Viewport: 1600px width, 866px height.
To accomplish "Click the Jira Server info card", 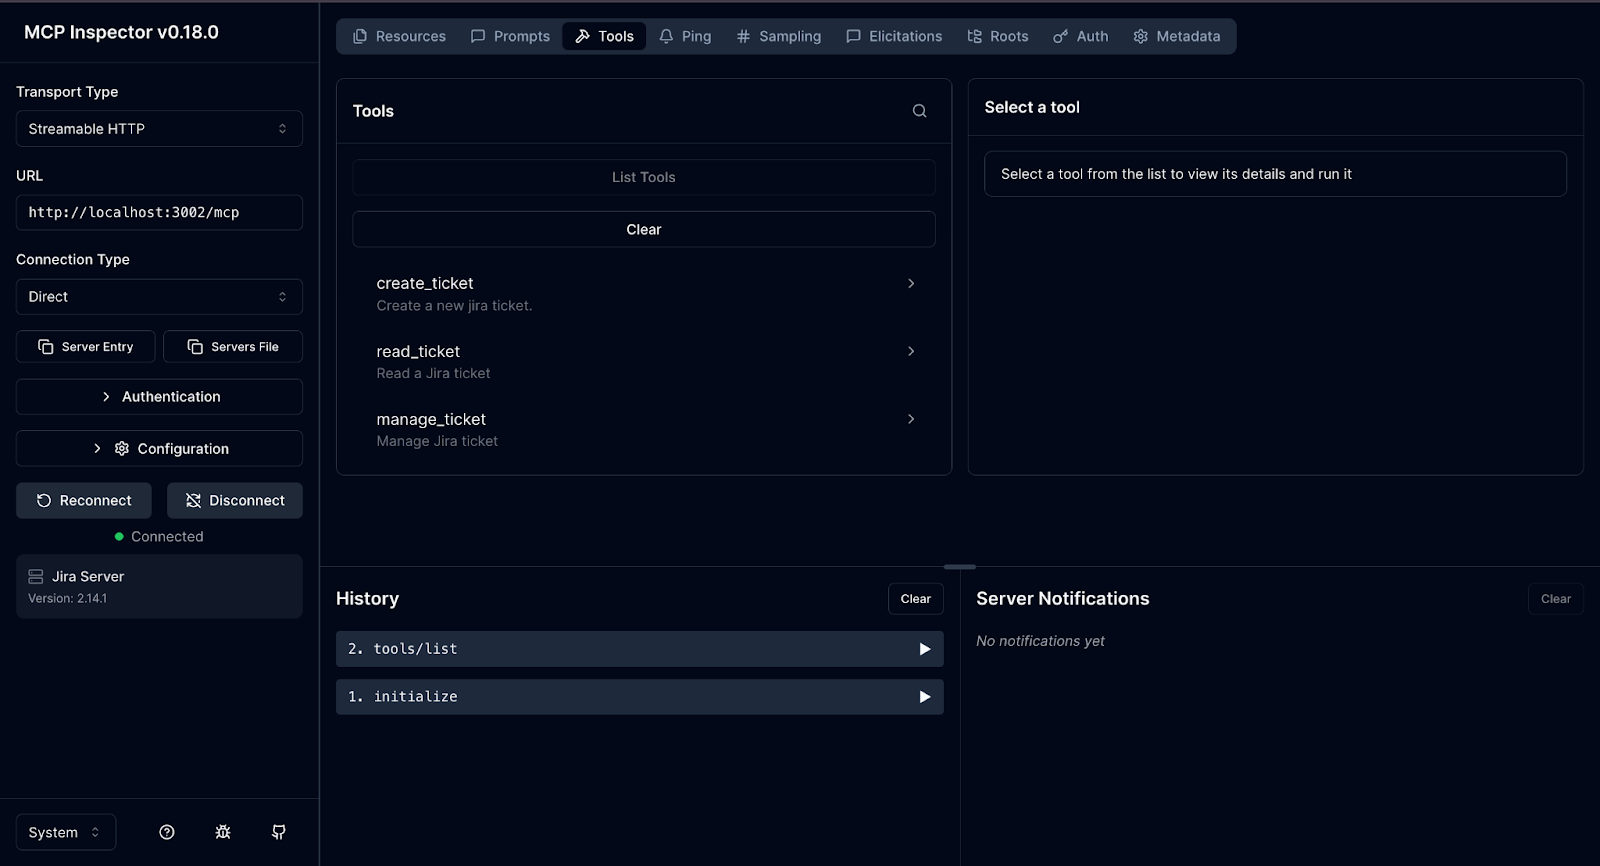I will (x=159, y=587).
